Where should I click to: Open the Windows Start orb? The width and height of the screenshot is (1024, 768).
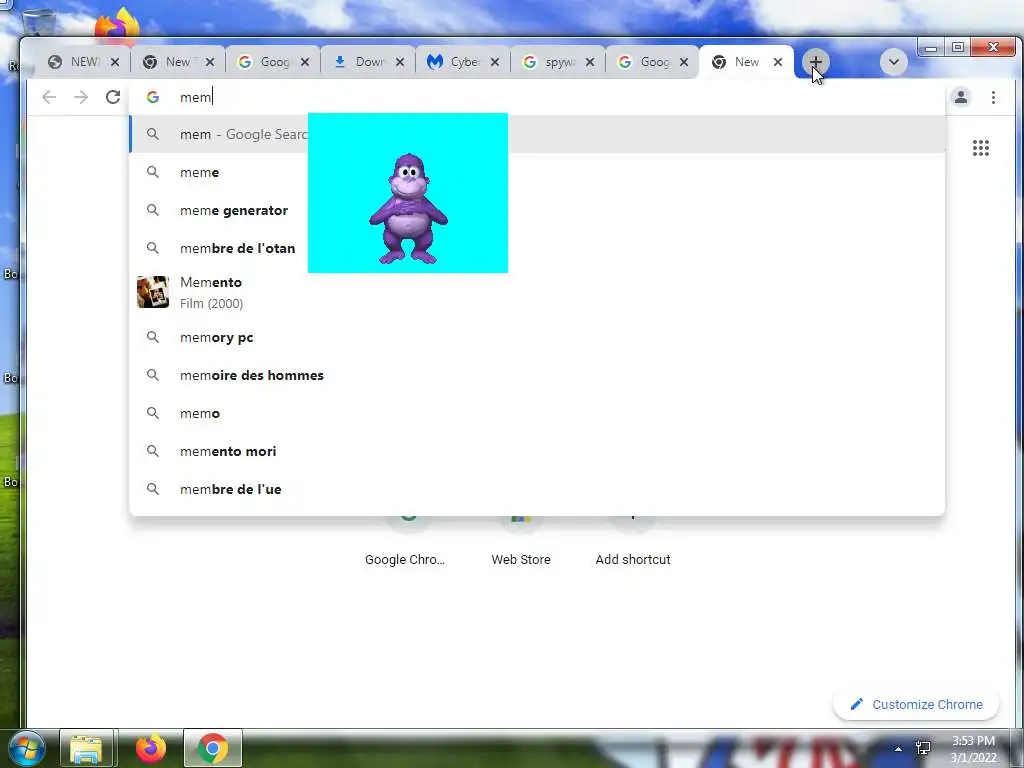[25, 748]
